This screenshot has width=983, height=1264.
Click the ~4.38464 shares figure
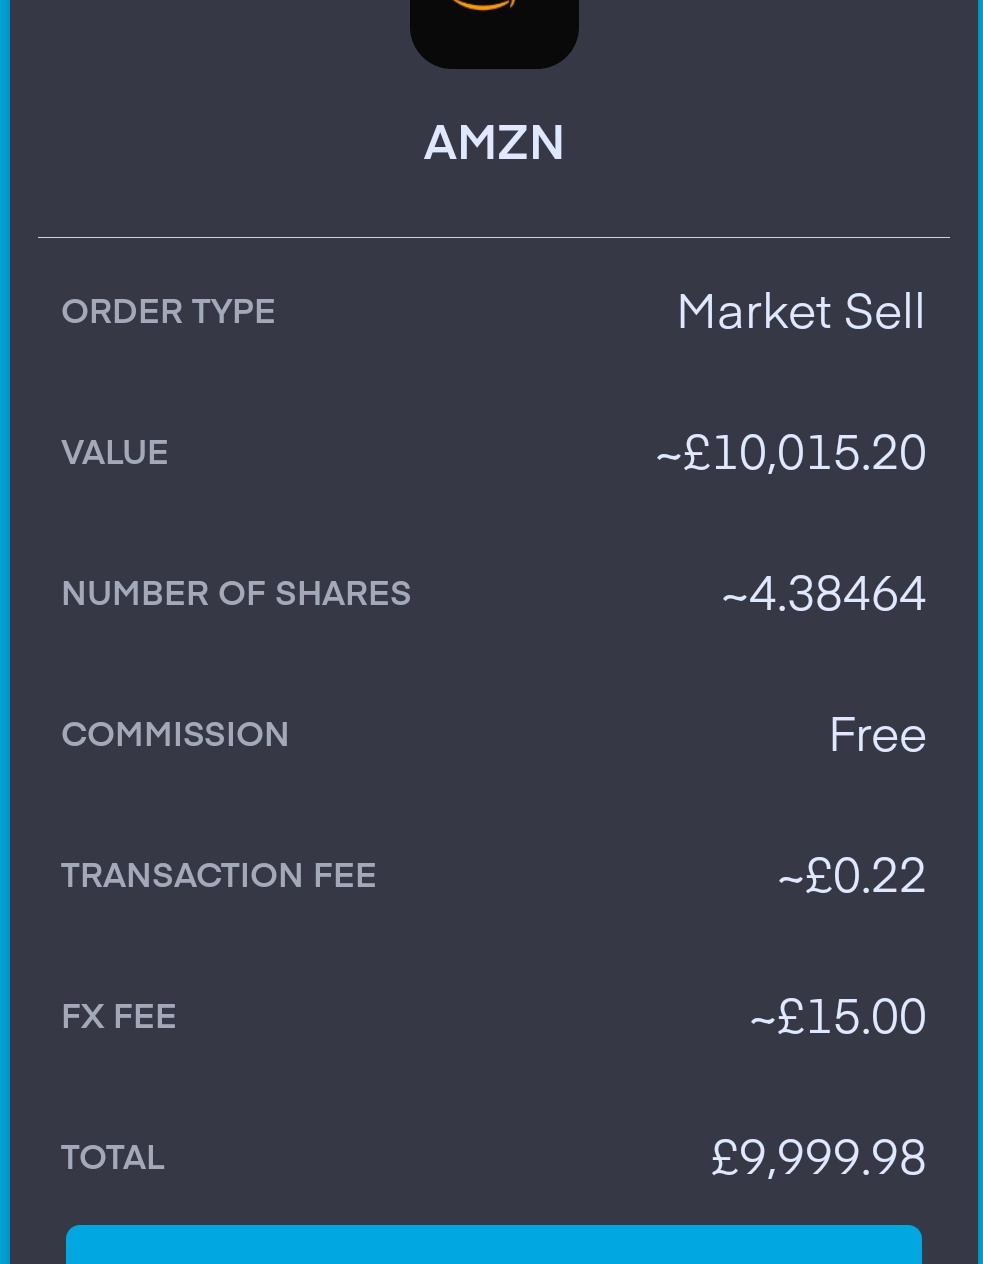823,594
